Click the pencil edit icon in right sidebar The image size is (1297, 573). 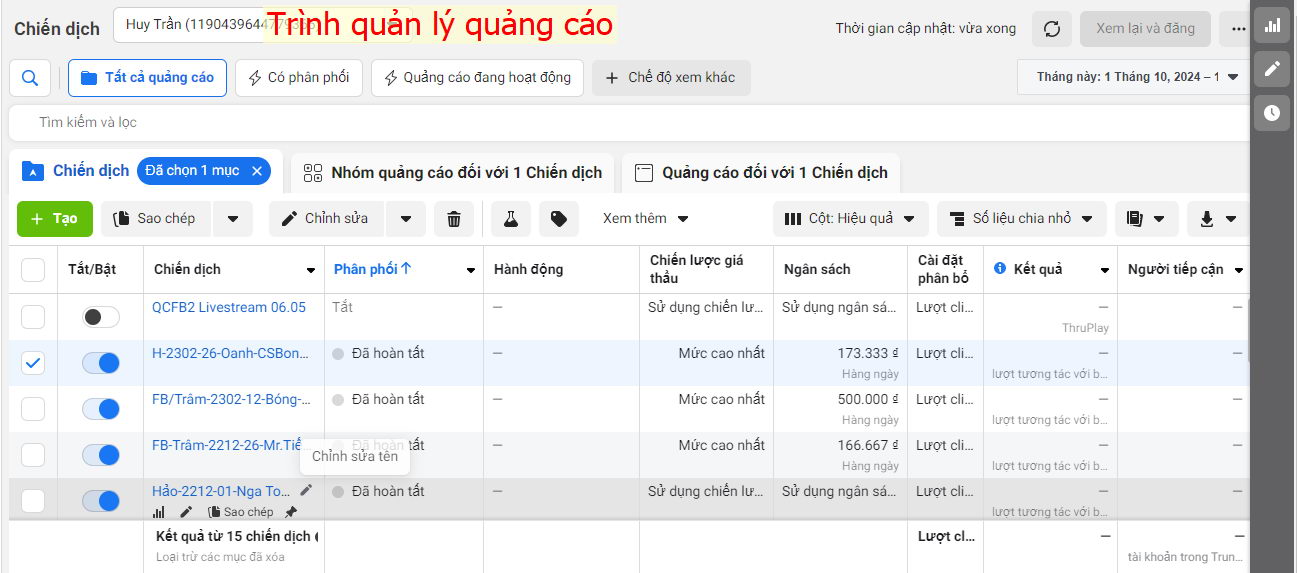(1272, 69)
